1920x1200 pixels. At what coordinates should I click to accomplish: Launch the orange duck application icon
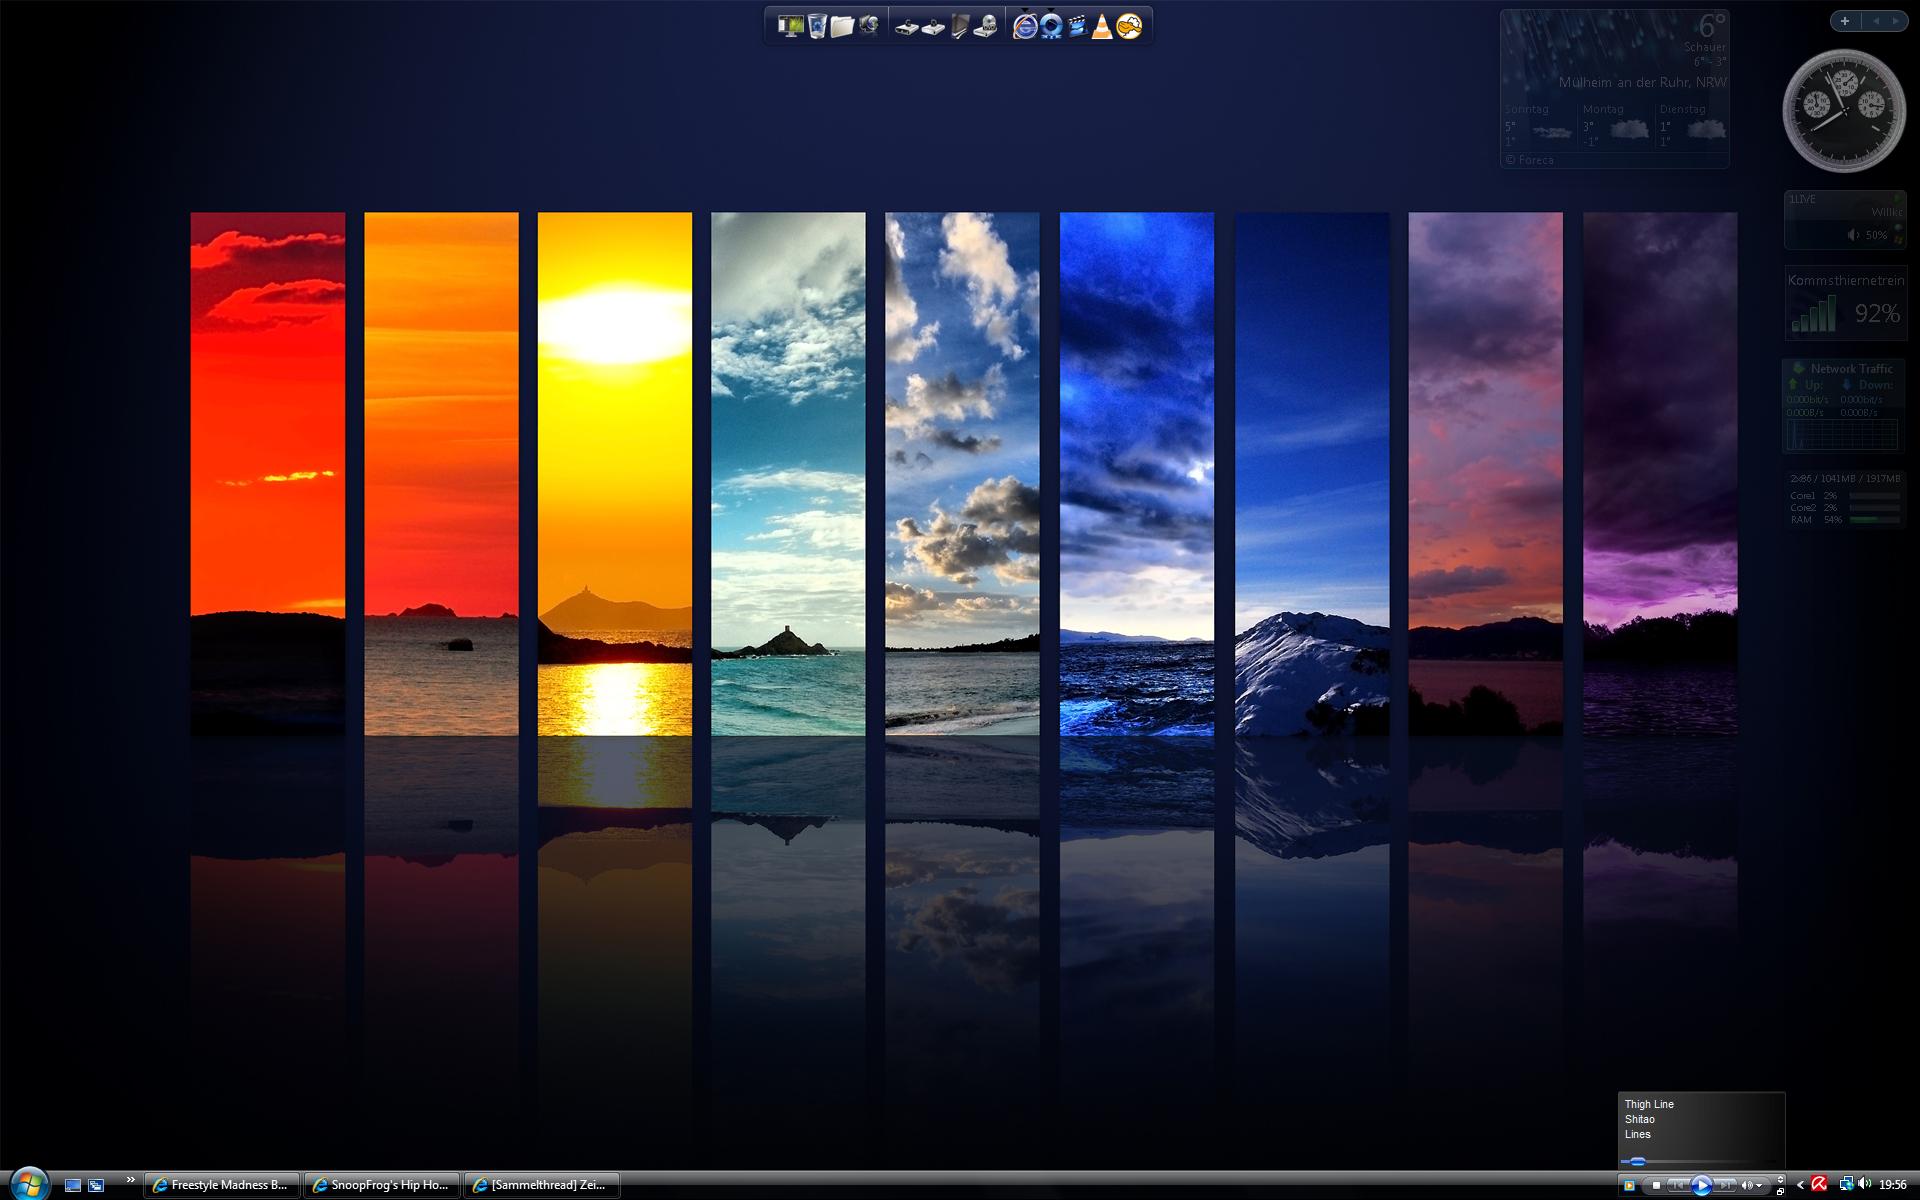pos(1129,26)
